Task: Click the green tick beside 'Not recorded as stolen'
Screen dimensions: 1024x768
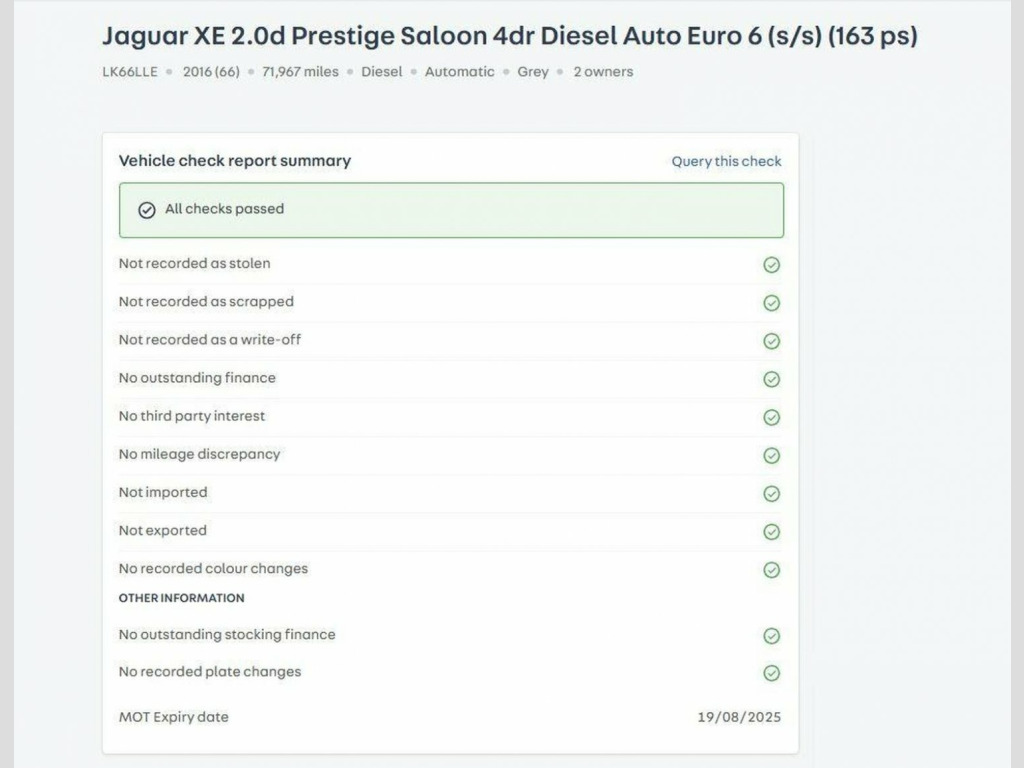Action: (x=771, y=265)
